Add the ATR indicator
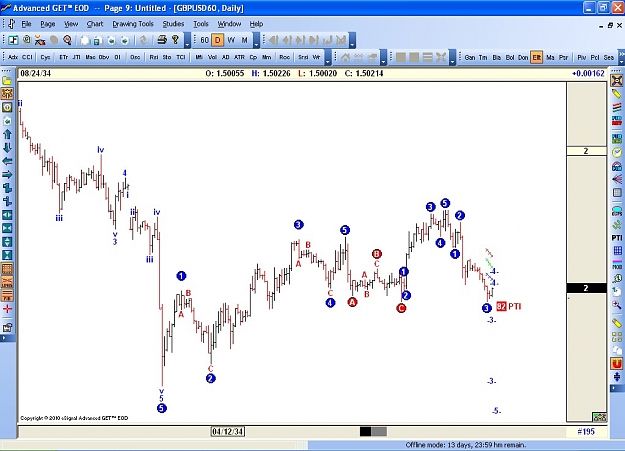The width and height of the screenshot is (625, 451). [x=239, y=57]
